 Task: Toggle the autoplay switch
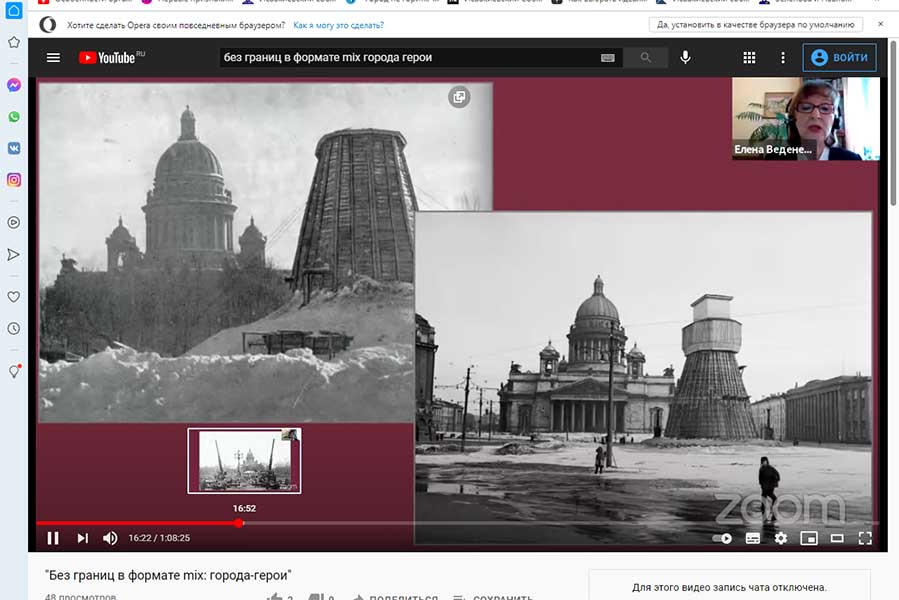coord(722,538)
